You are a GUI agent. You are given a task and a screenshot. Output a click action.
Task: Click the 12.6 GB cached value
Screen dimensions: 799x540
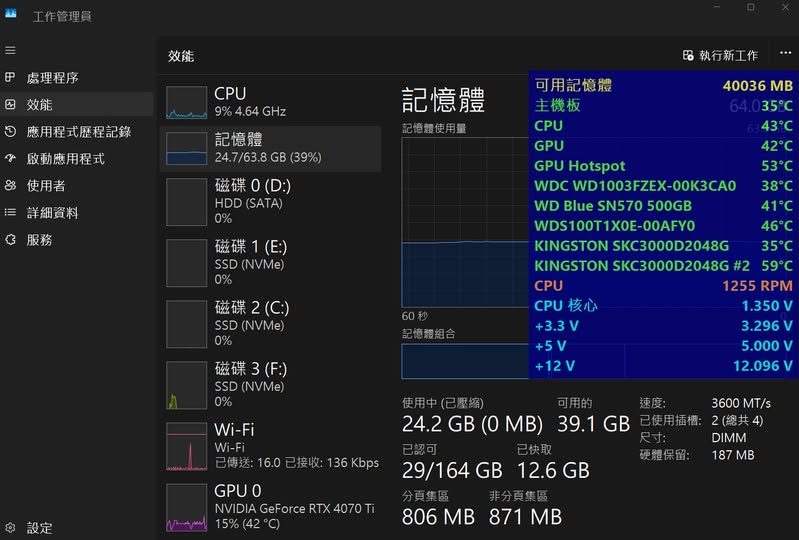point(553,470)
